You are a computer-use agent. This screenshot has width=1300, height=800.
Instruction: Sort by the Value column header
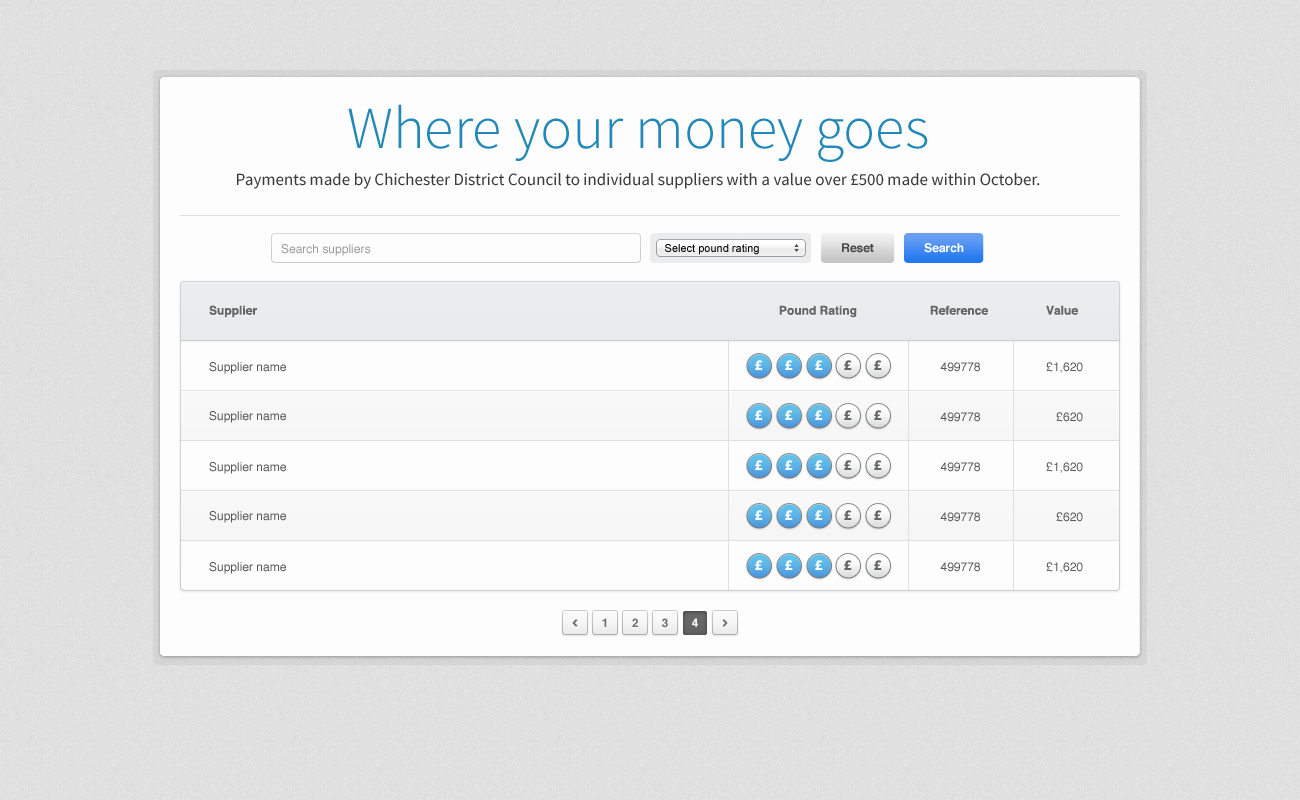click(1062, 311)
